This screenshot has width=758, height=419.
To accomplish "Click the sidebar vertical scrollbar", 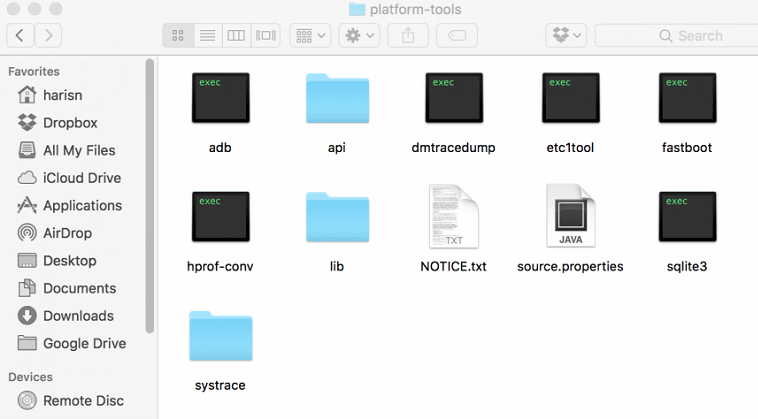I will (150, 196).
